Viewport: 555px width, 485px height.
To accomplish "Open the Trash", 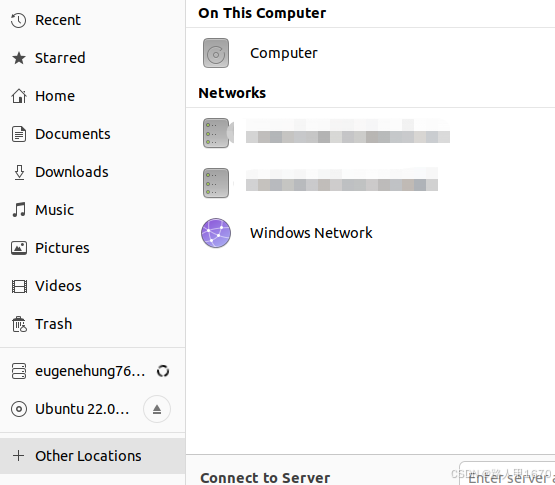I will (92, 324).
